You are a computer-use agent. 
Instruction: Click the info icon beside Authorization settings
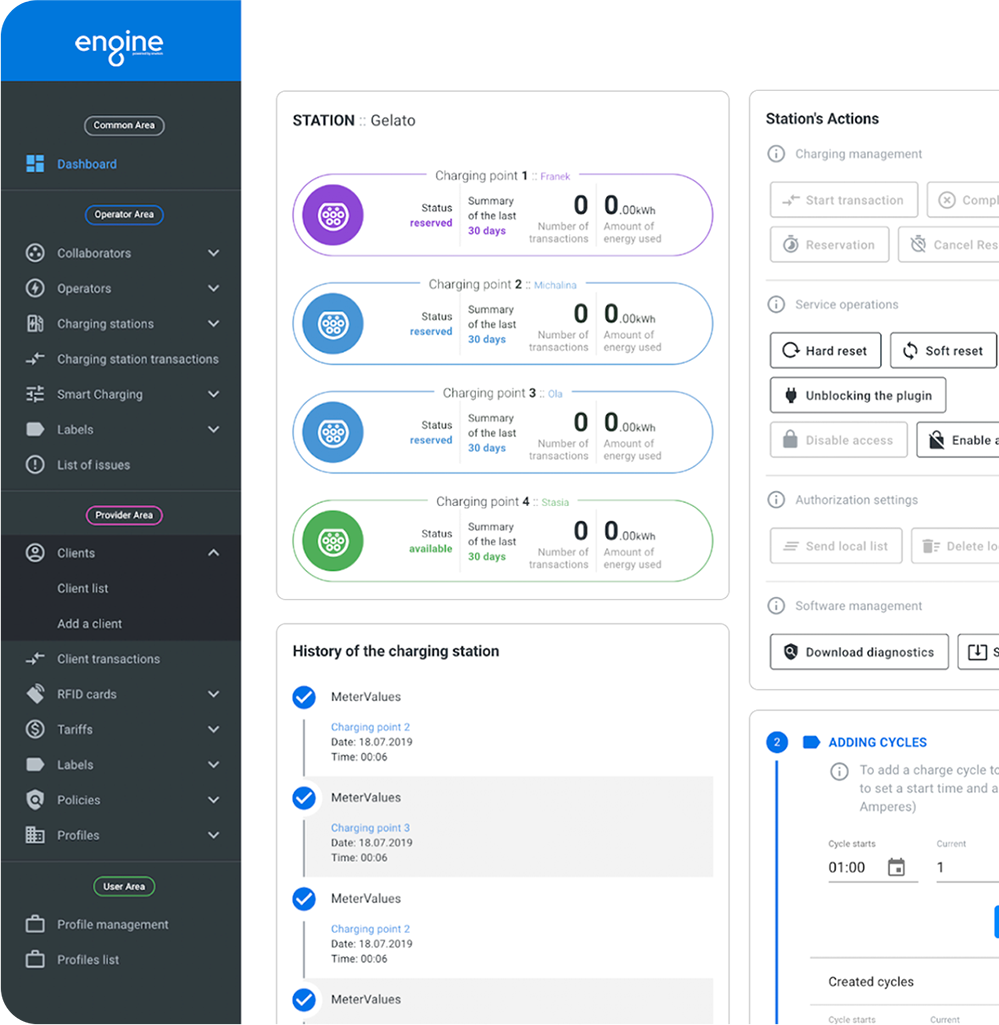(x=775, y=500)
